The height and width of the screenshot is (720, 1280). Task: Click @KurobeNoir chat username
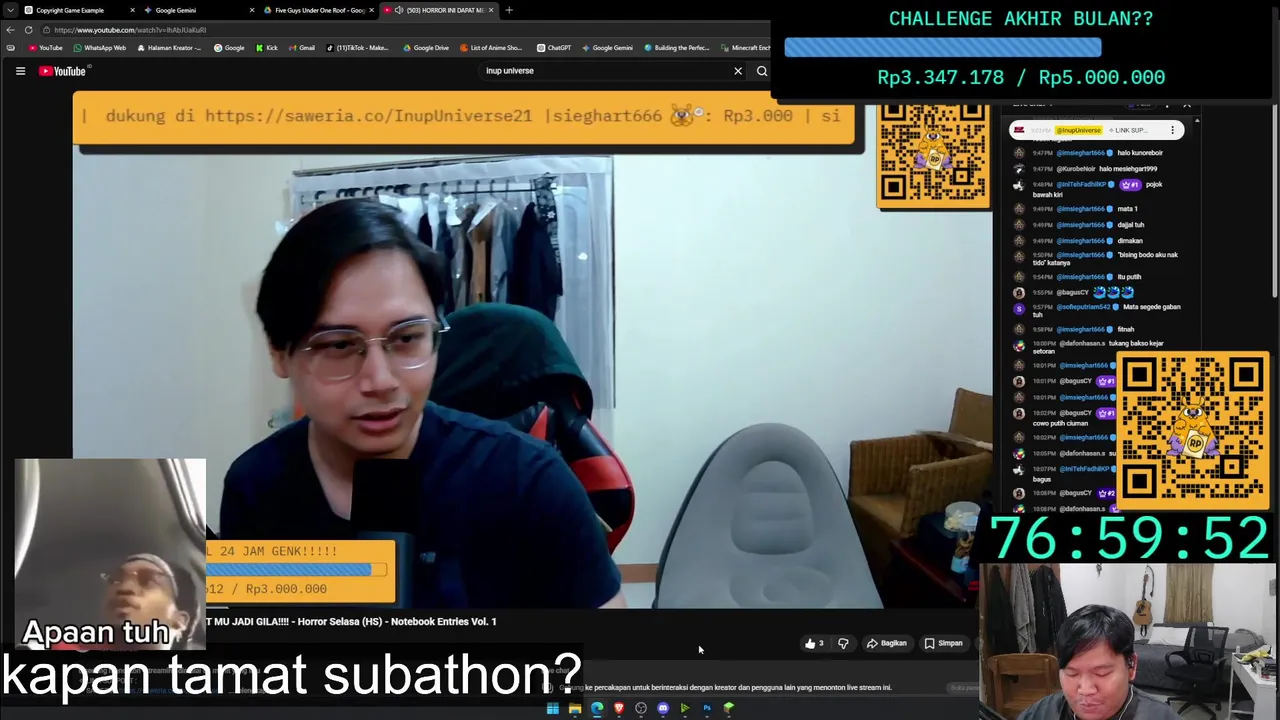1076,169
